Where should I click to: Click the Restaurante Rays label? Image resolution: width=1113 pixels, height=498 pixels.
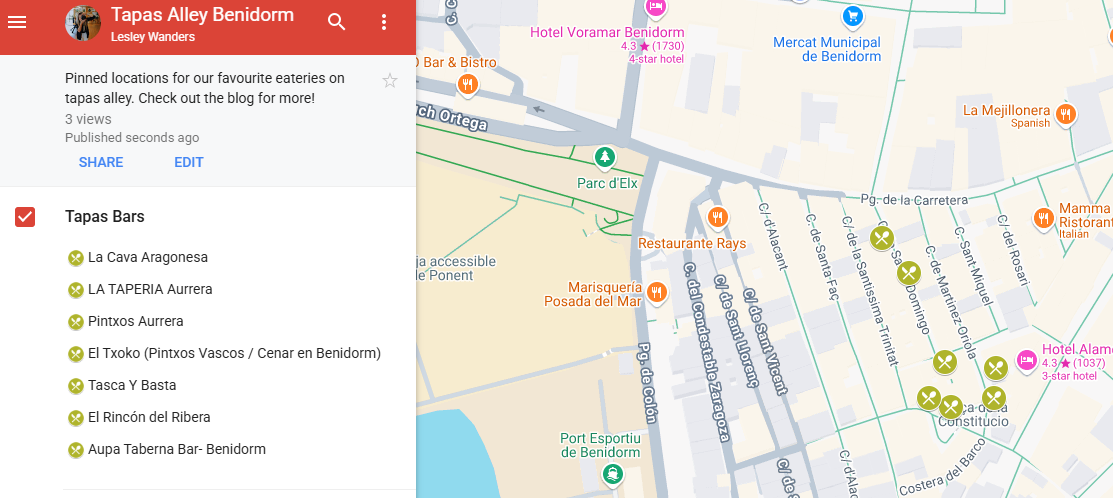692,244
